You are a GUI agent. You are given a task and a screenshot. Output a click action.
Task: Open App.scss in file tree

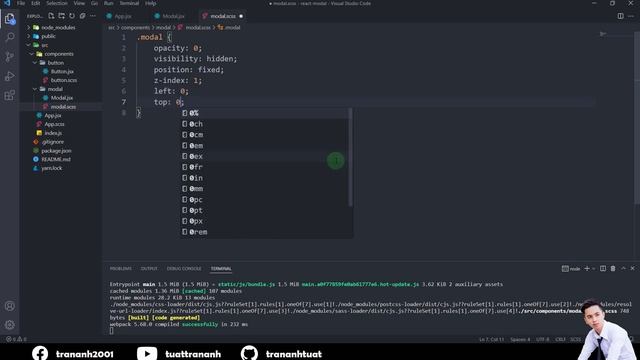click(54, 124)
